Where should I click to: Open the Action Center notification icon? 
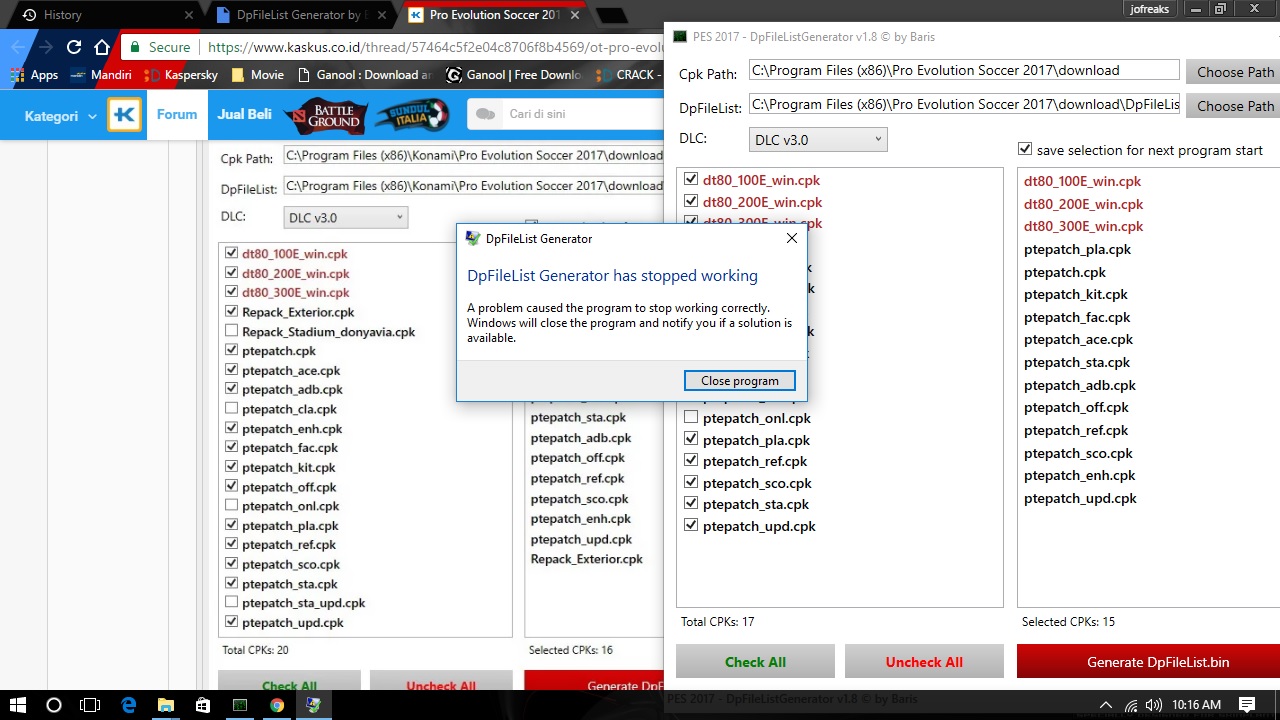pos(1247,705)
